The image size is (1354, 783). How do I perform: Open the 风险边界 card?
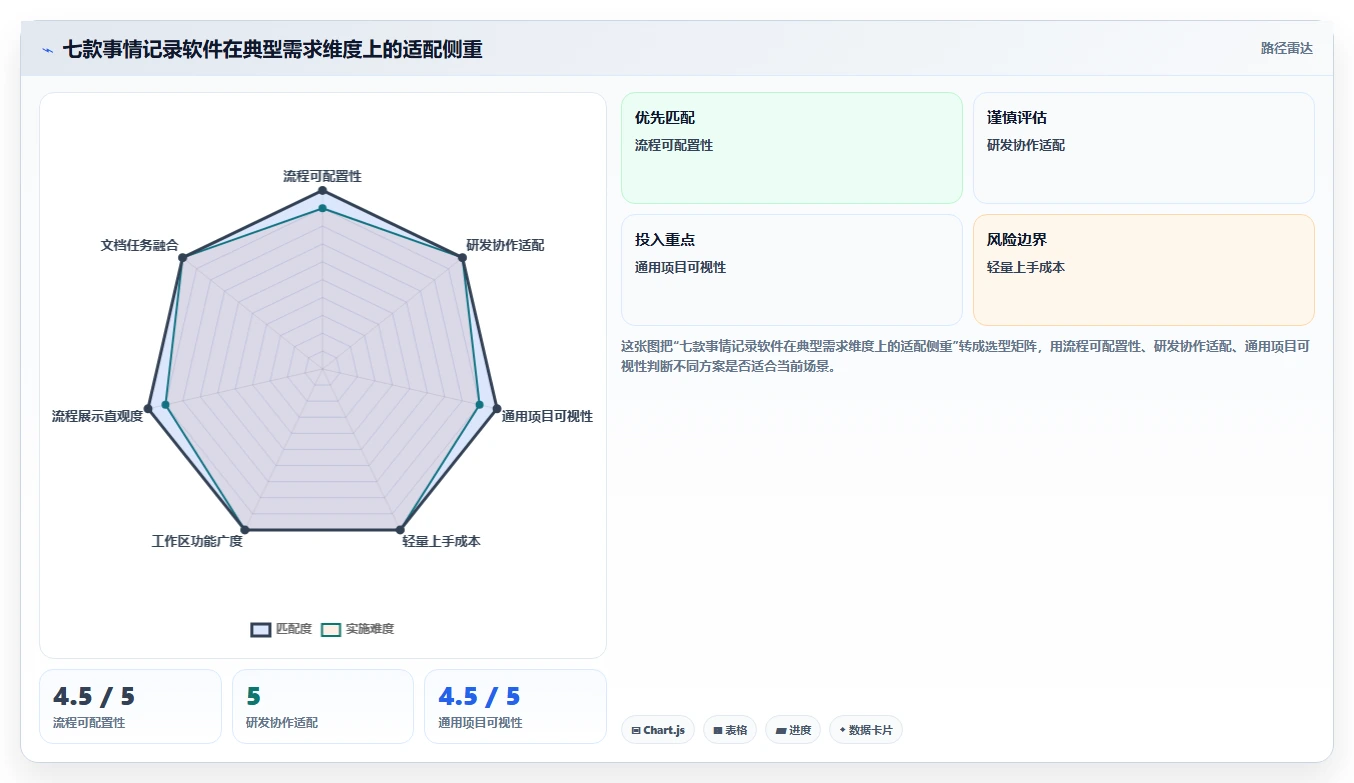[1143, 270]
